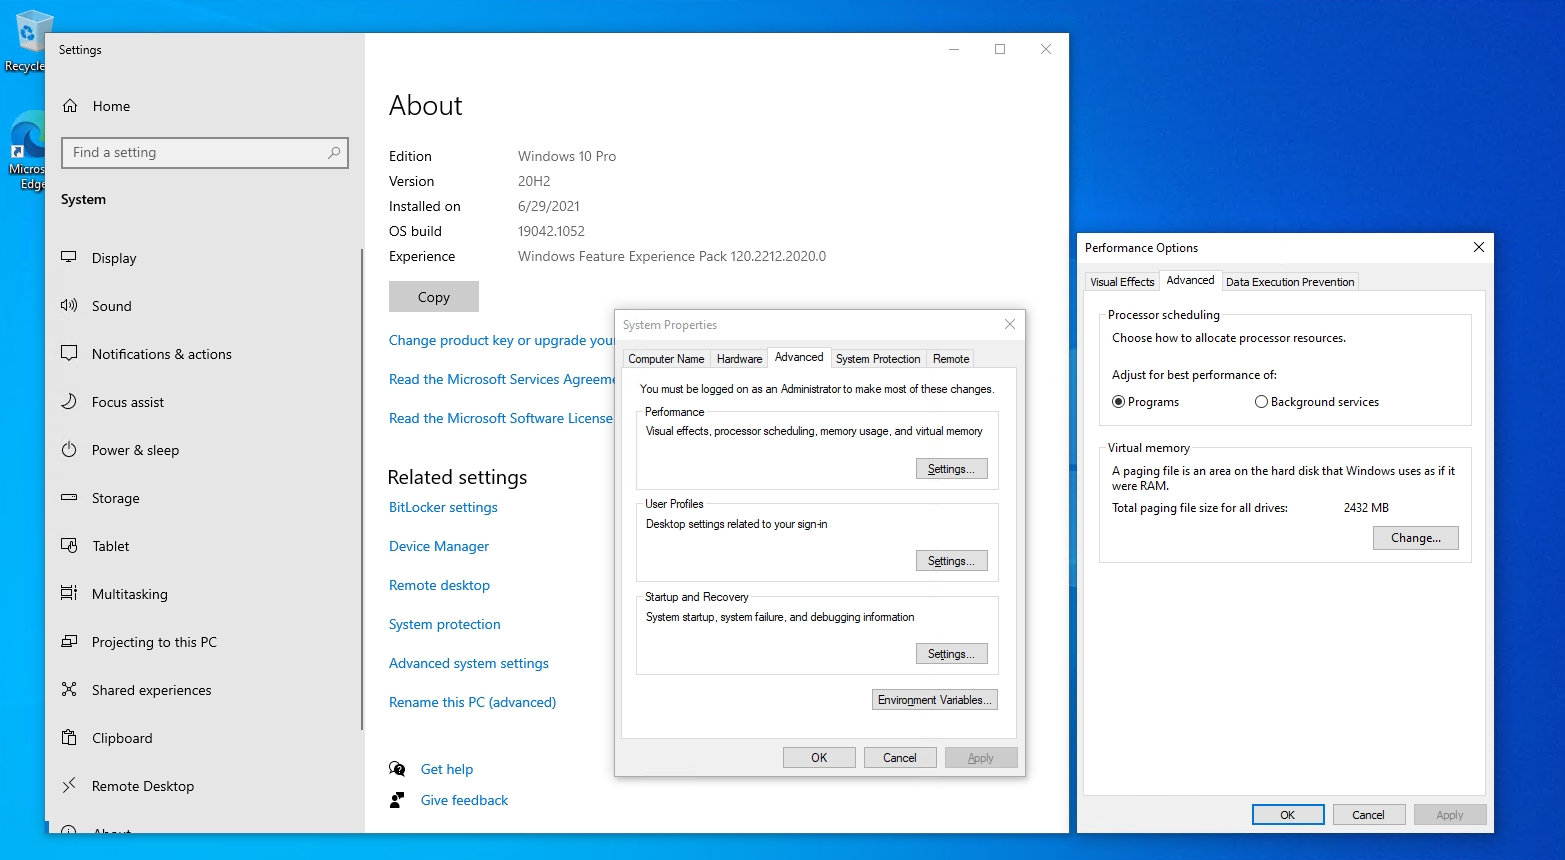The height and width of the screenshot is (860, 1565).
Task: Click the Power & sleep icon
Action: pyautogui.click(x=69, y=449)
